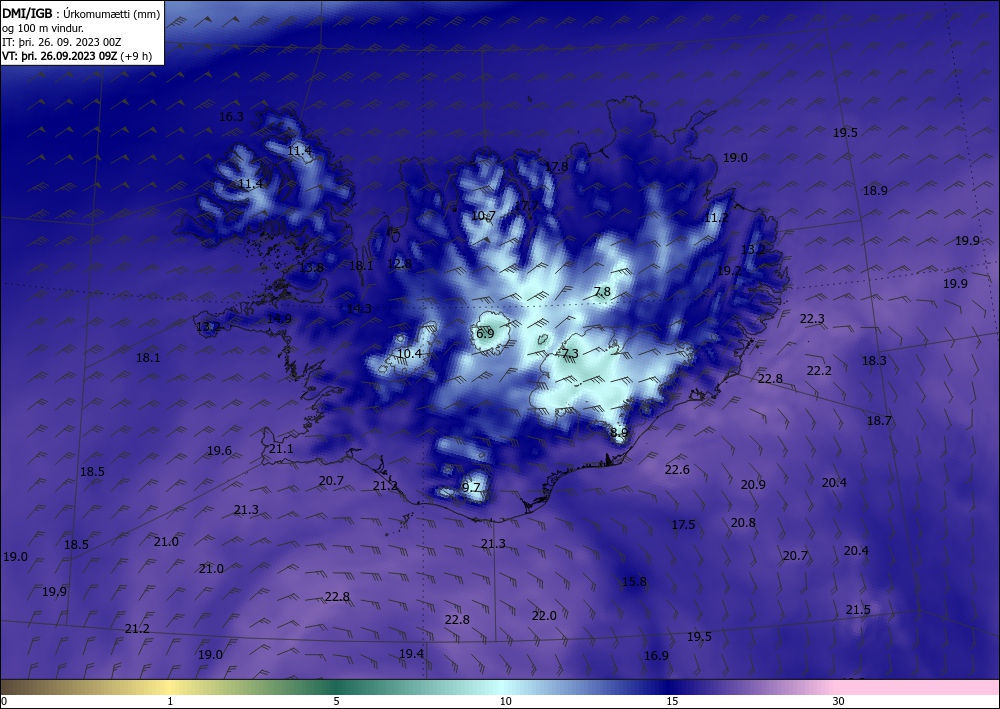Image resolution: width=1000 pixels, height=709 pixels.
Task: Click the 10.4 value label
Action: point(409,353)
